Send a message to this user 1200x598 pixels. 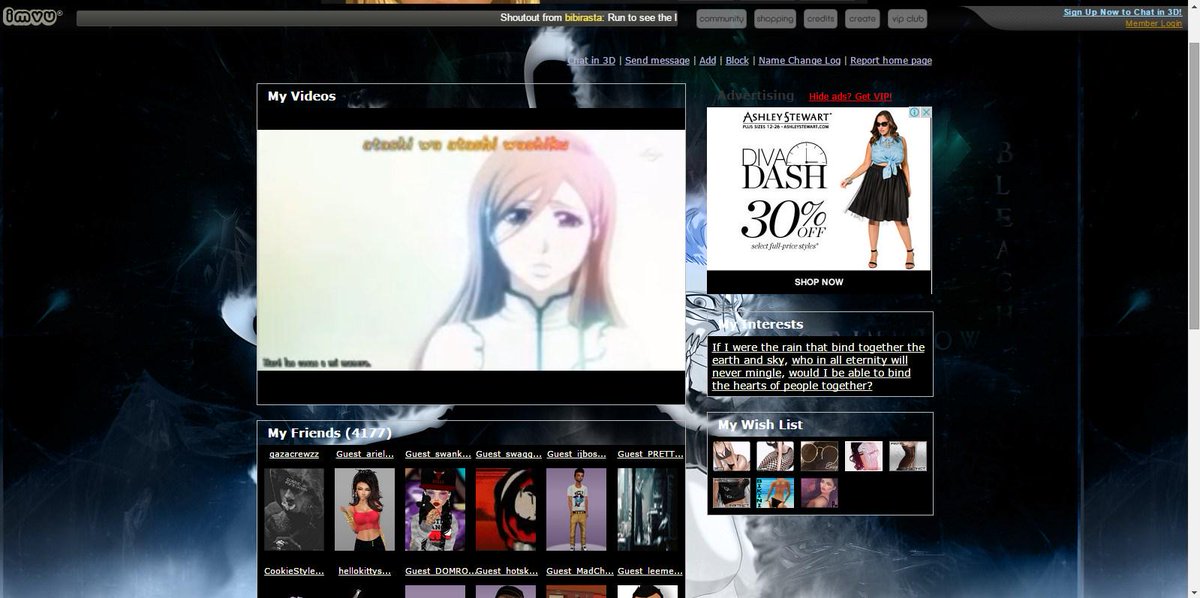point(657,60)
